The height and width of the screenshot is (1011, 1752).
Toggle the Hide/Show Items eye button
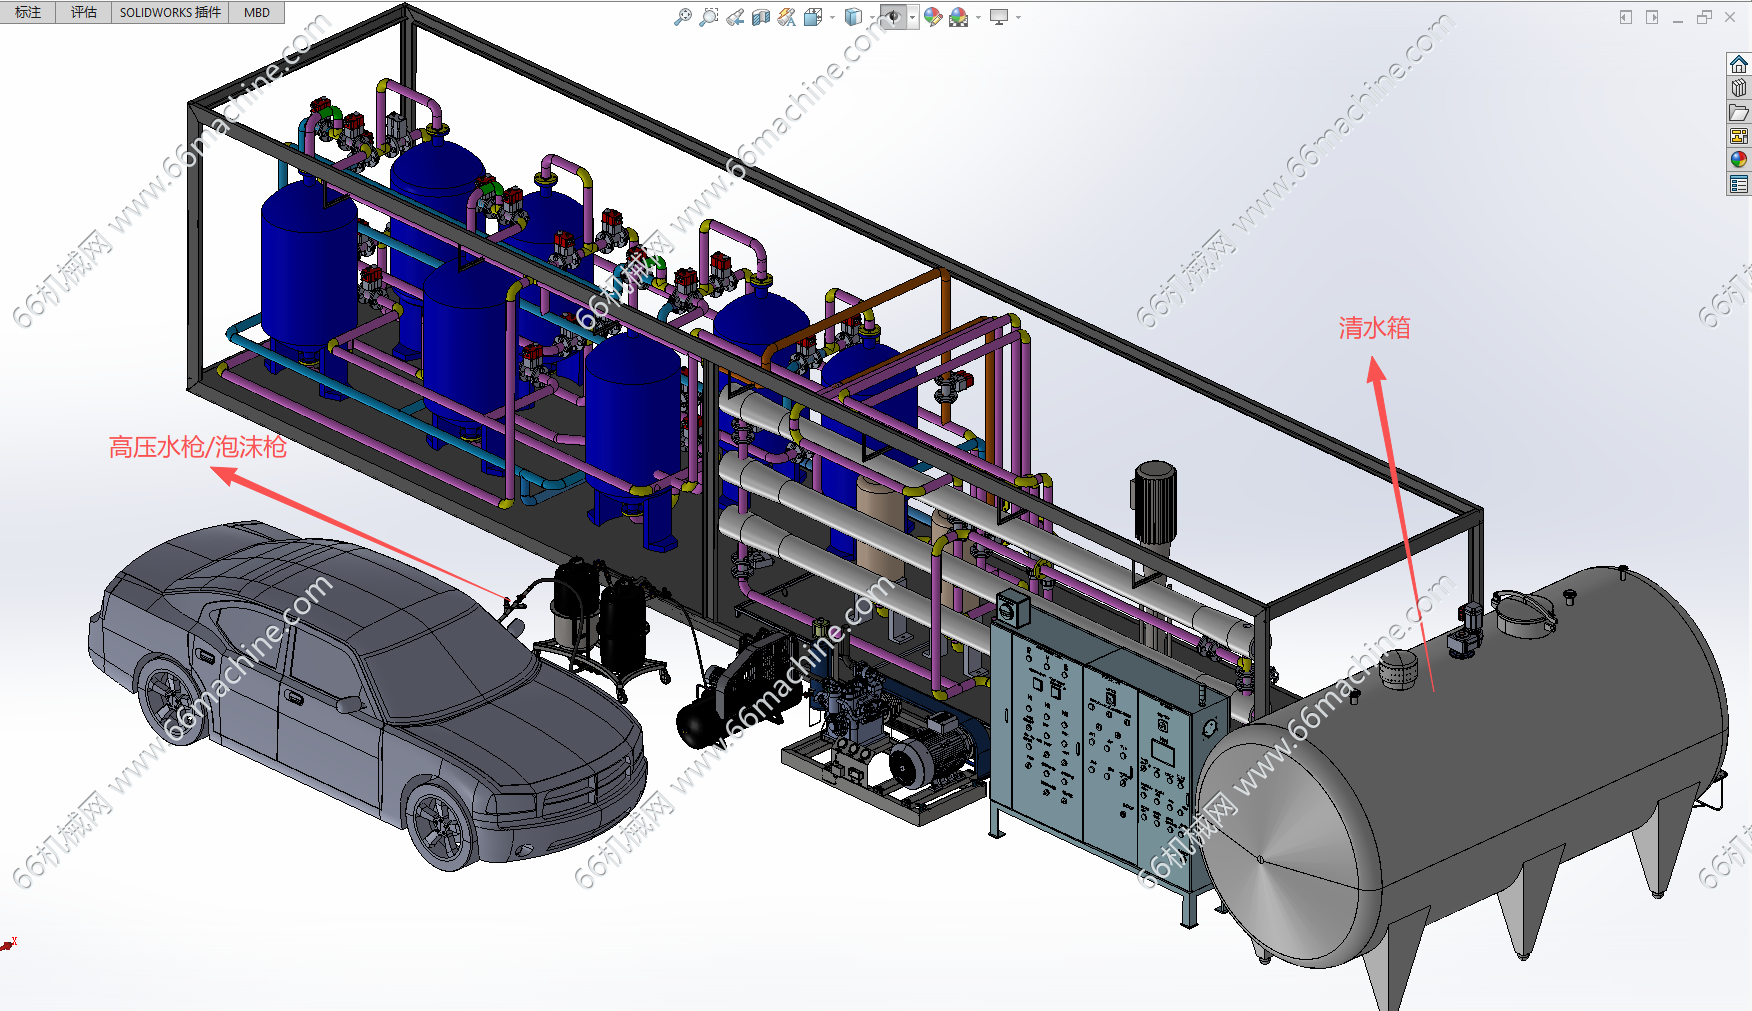point(893,17)
